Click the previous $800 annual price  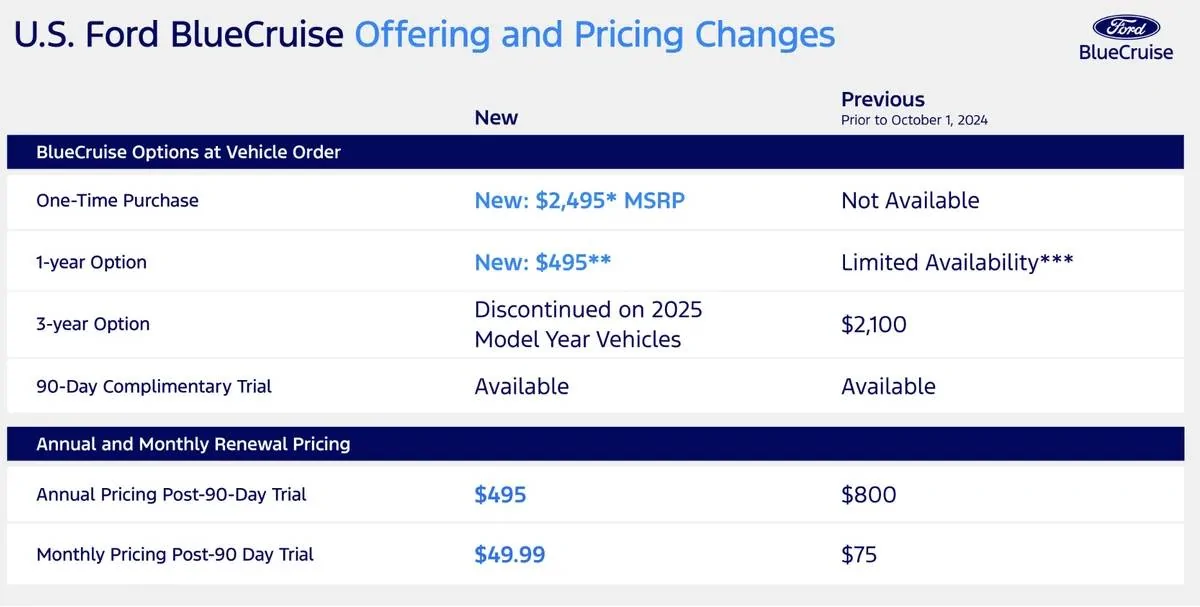pos(869,494)
